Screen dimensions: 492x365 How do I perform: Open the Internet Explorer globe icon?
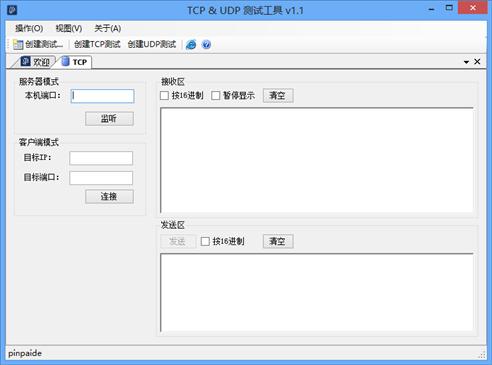click(191, 44)
